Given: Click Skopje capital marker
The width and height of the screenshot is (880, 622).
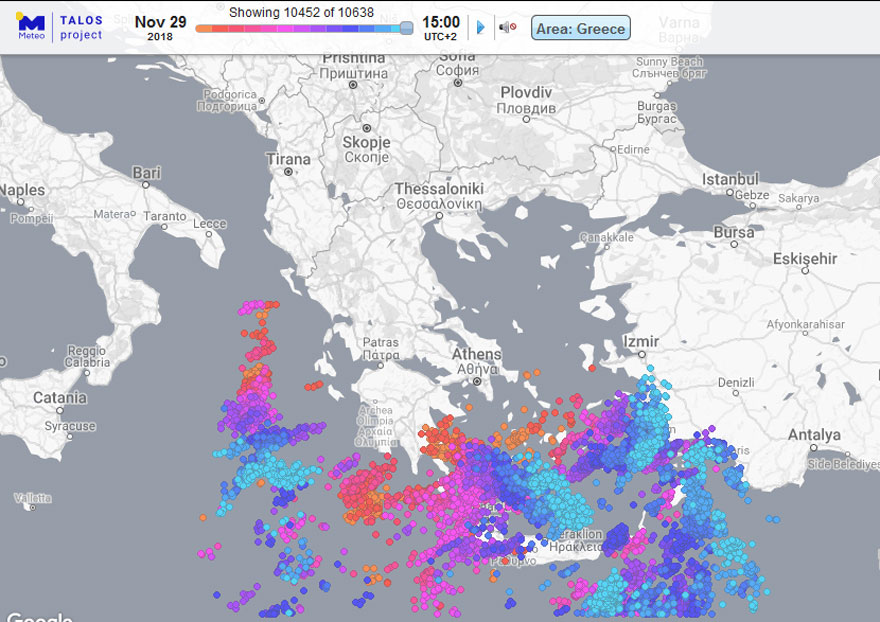Looking at the screenshot, I should (367, 128).
